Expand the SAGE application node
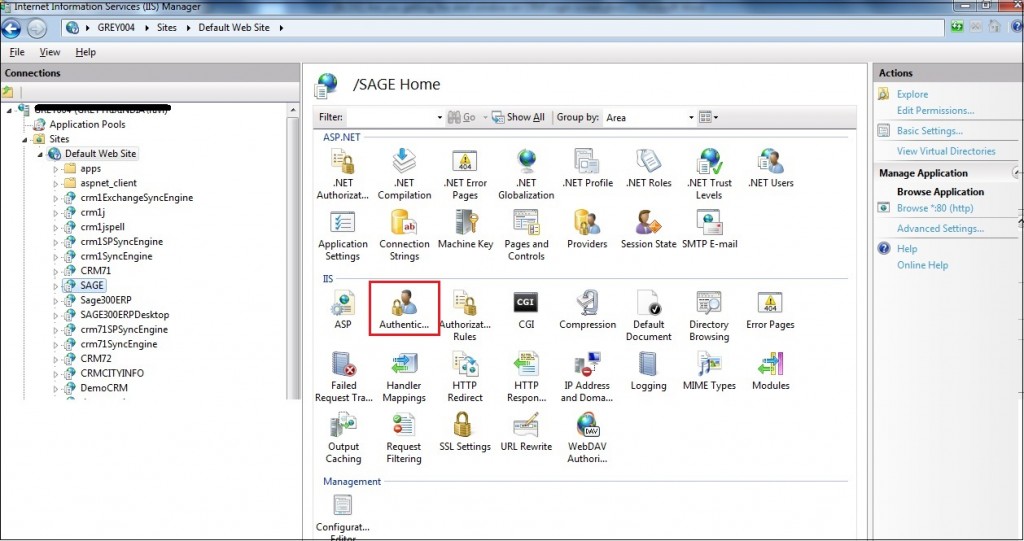Screen dimensions: 1024x541 pos(56,286)
